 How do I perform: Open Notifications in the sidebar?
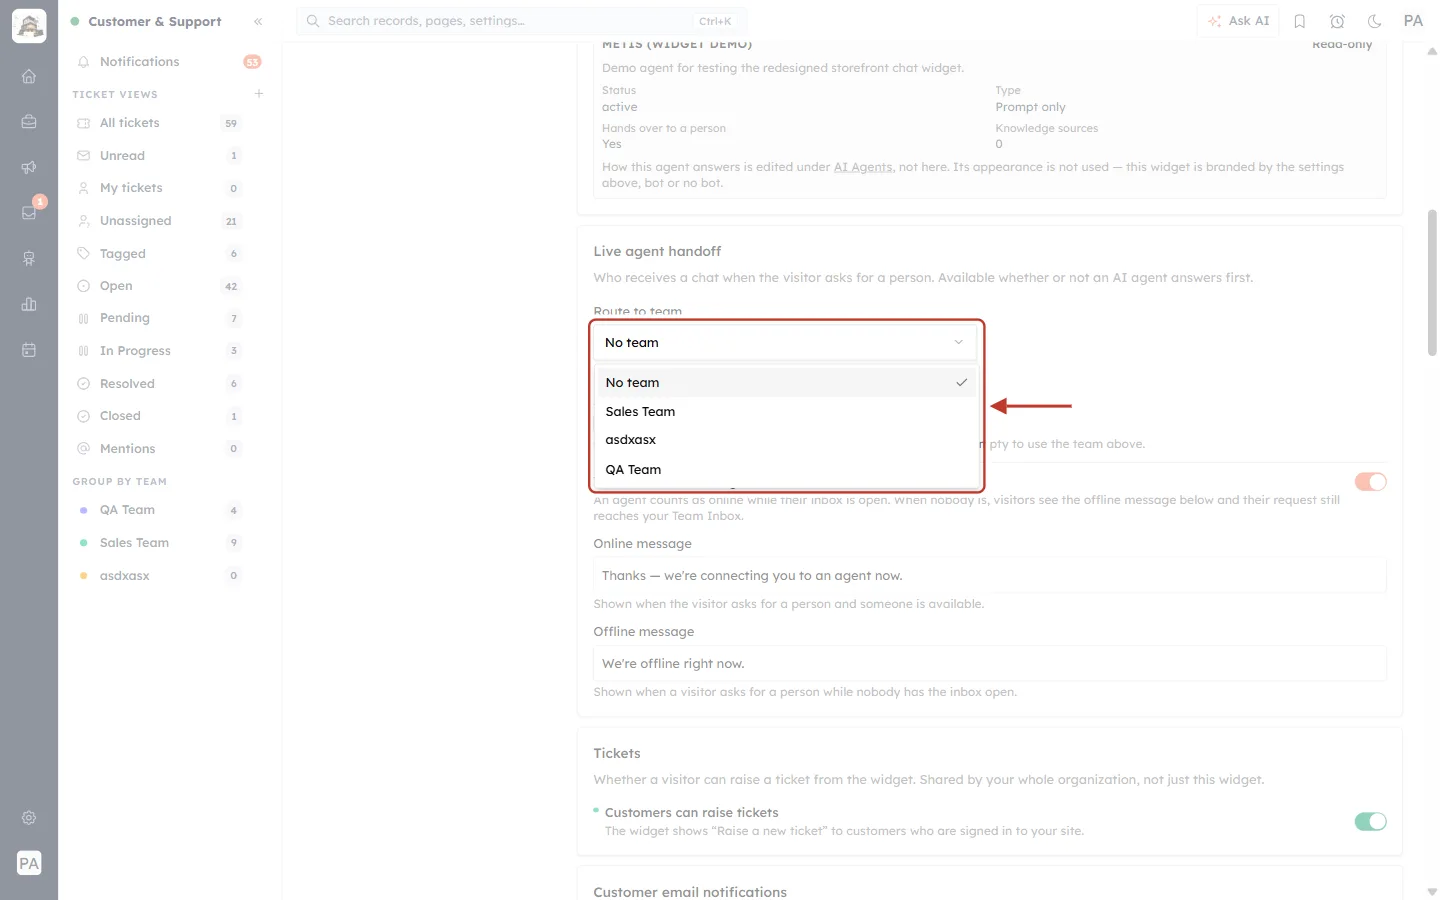(169, 62)
